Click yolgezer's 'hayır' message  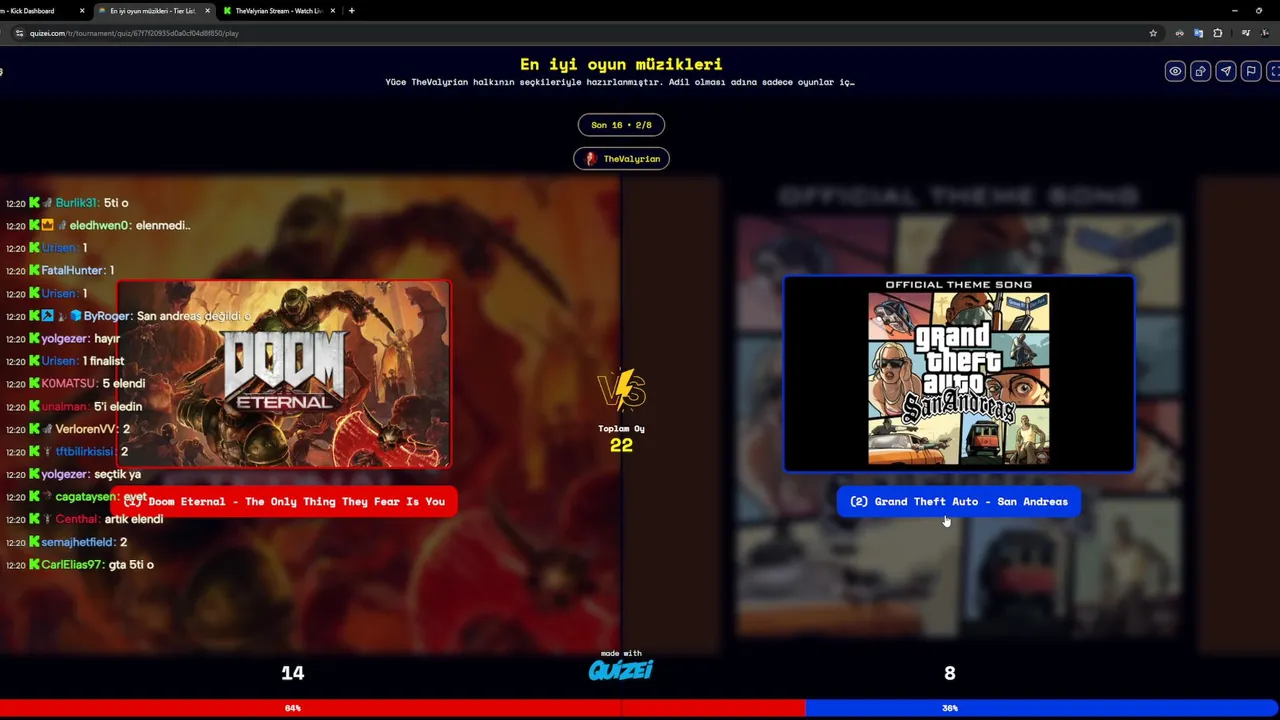click(63, 338)
